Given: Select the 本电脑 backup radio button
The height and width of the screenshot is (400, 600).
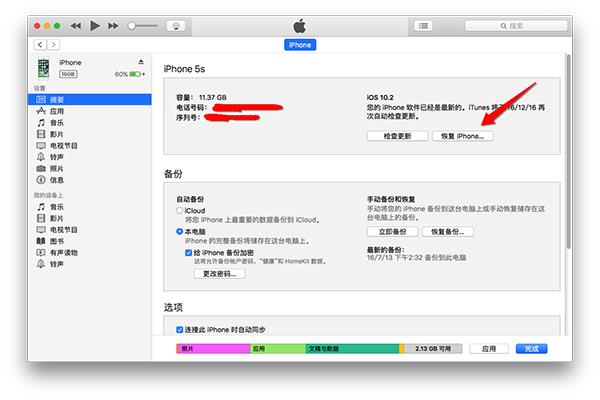Looking at the screenshot, I should [x=179, y=232].
